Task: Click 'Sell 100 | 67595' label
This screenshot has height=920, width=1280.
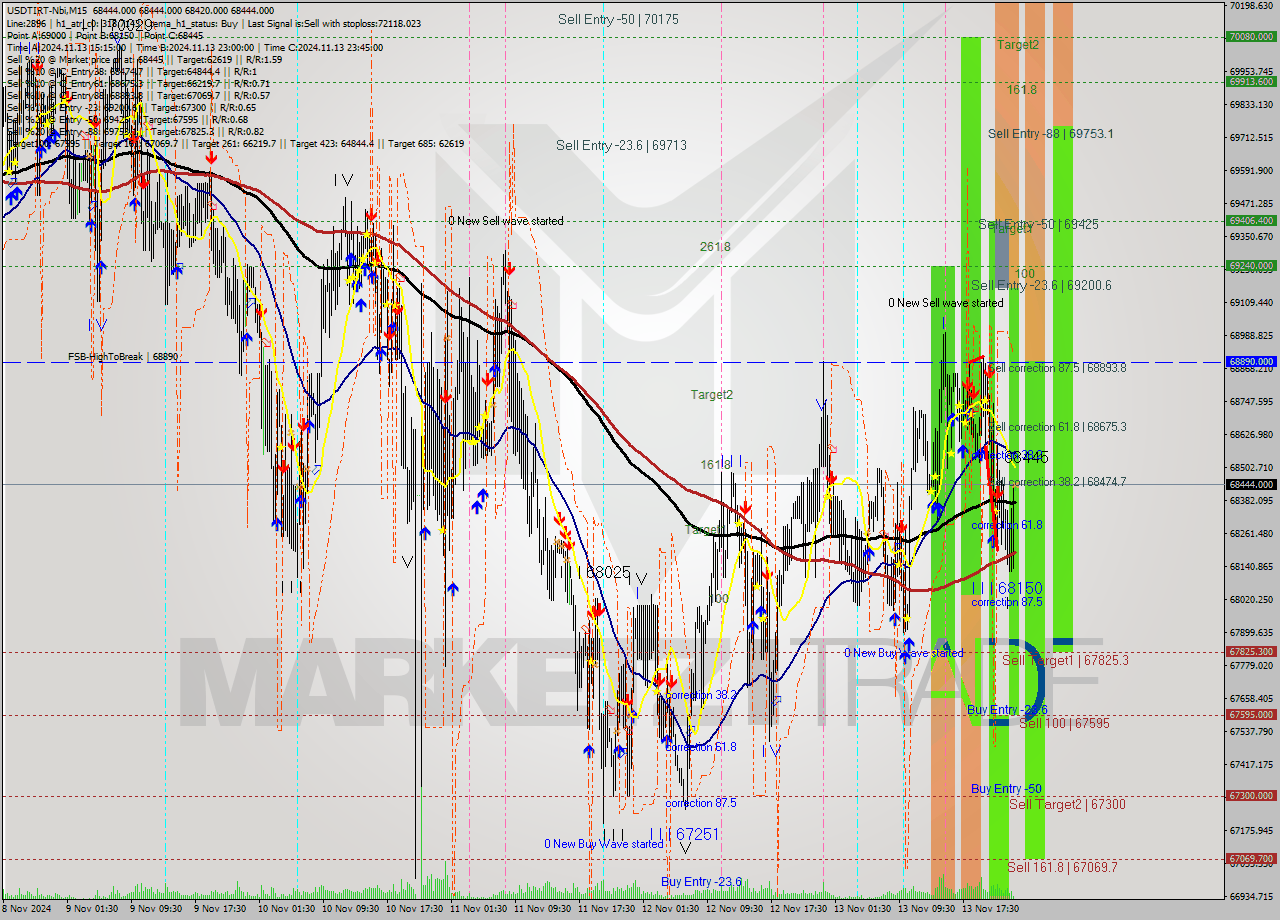Action: (1064, 722)
